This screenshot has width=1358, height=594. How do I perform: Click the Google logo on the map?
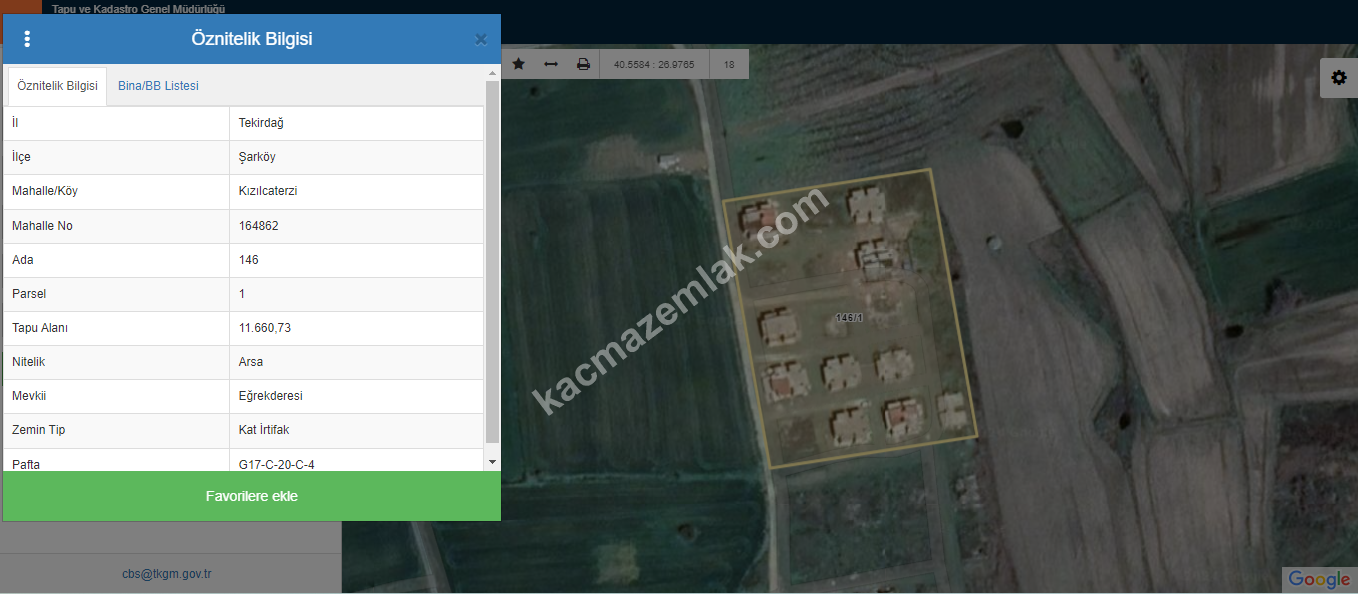point(1318,579)
